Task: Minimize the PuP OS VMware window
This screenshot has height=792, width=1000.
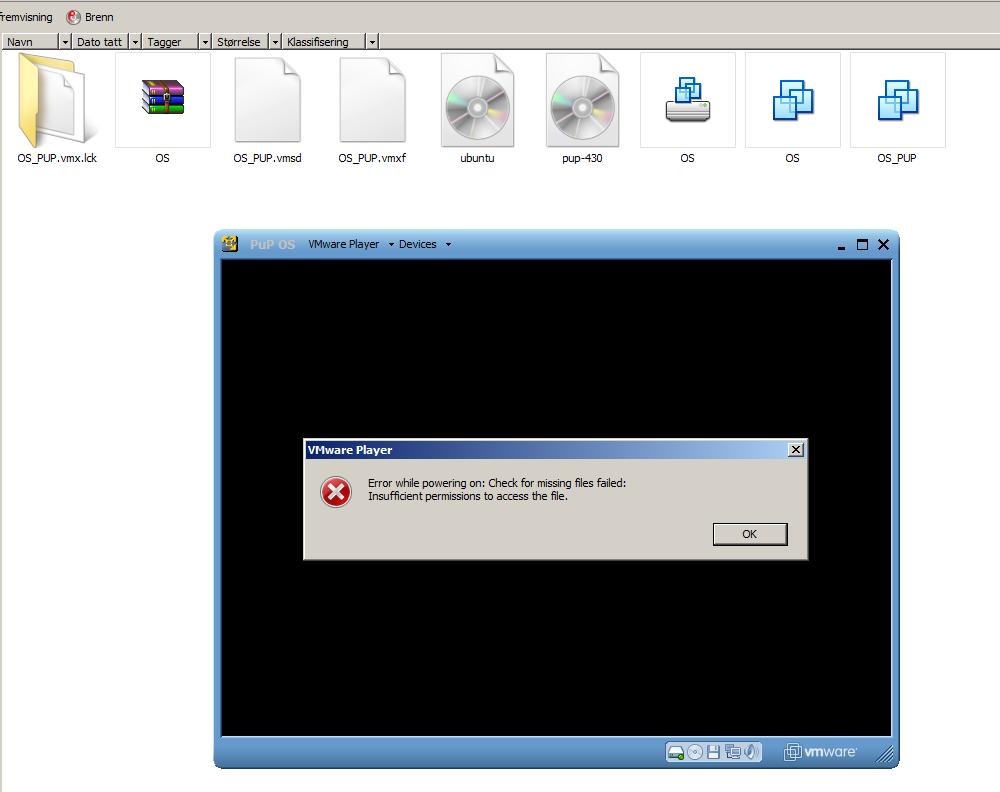Action: pos(841,246)
